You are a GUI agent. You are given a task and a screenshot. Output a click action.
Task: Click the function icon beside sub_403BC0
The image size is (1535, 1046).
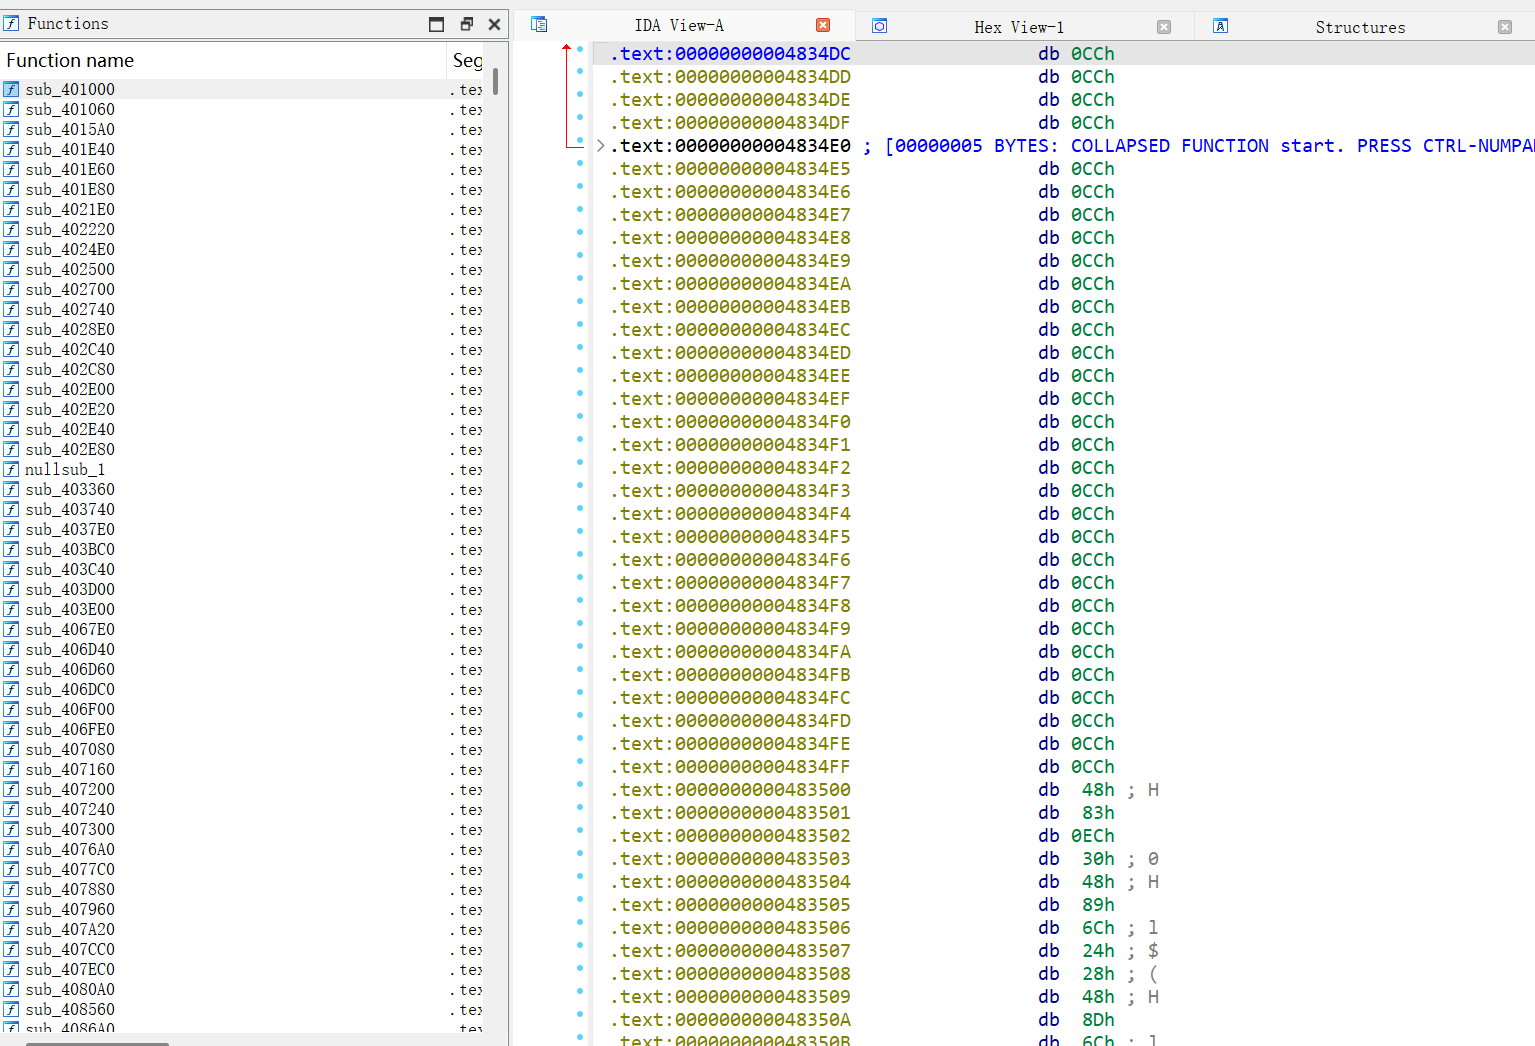(11, 549)
